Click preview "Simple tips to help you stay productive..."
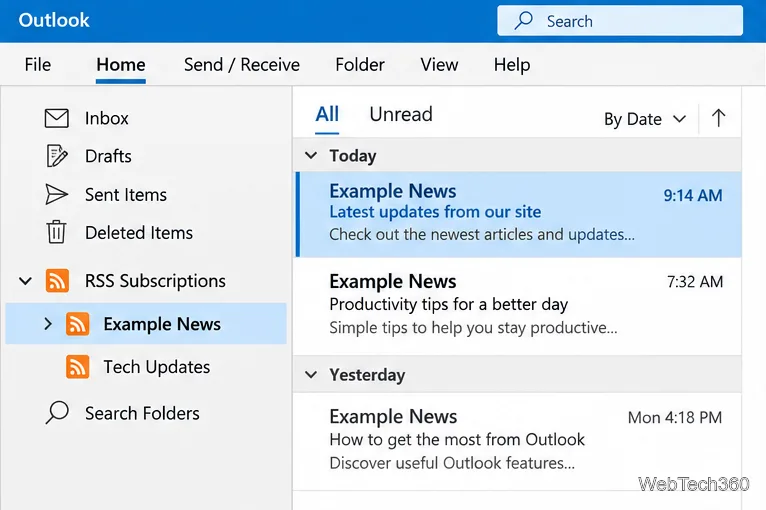 [473, 327]
